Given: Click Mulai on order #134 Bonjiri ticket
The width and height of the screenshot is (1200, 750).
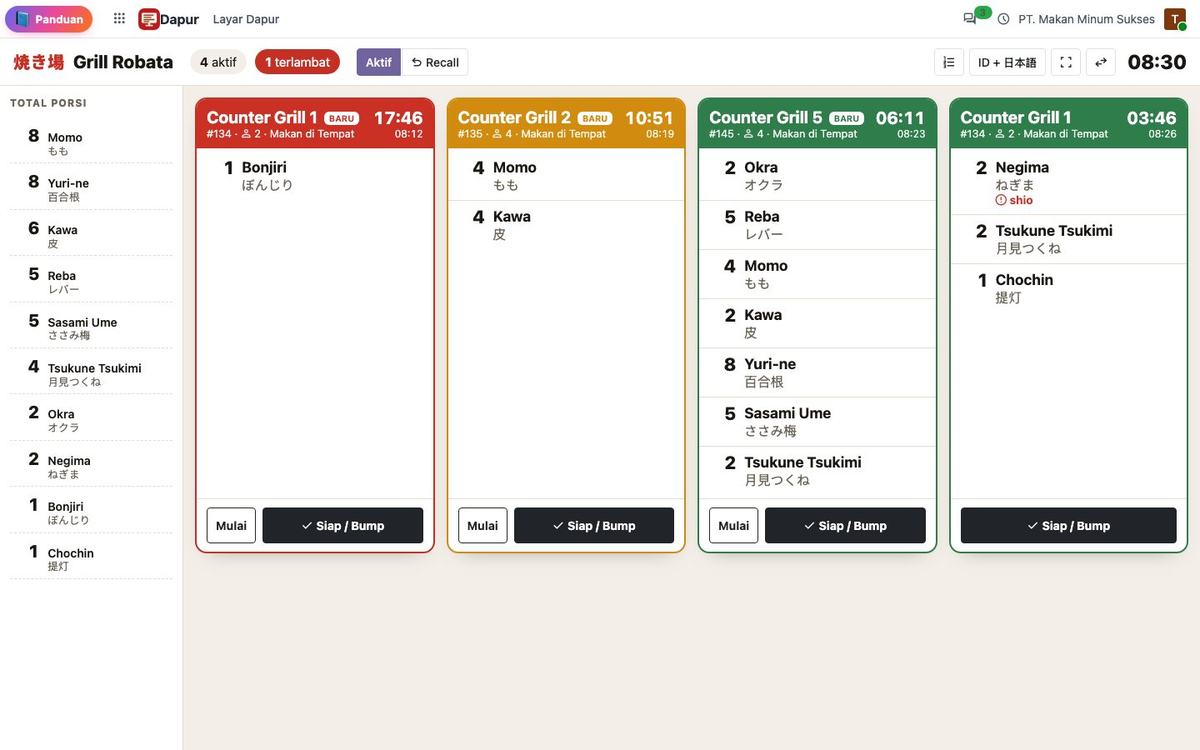Looking at the screenshot, I should coord(231,526).
